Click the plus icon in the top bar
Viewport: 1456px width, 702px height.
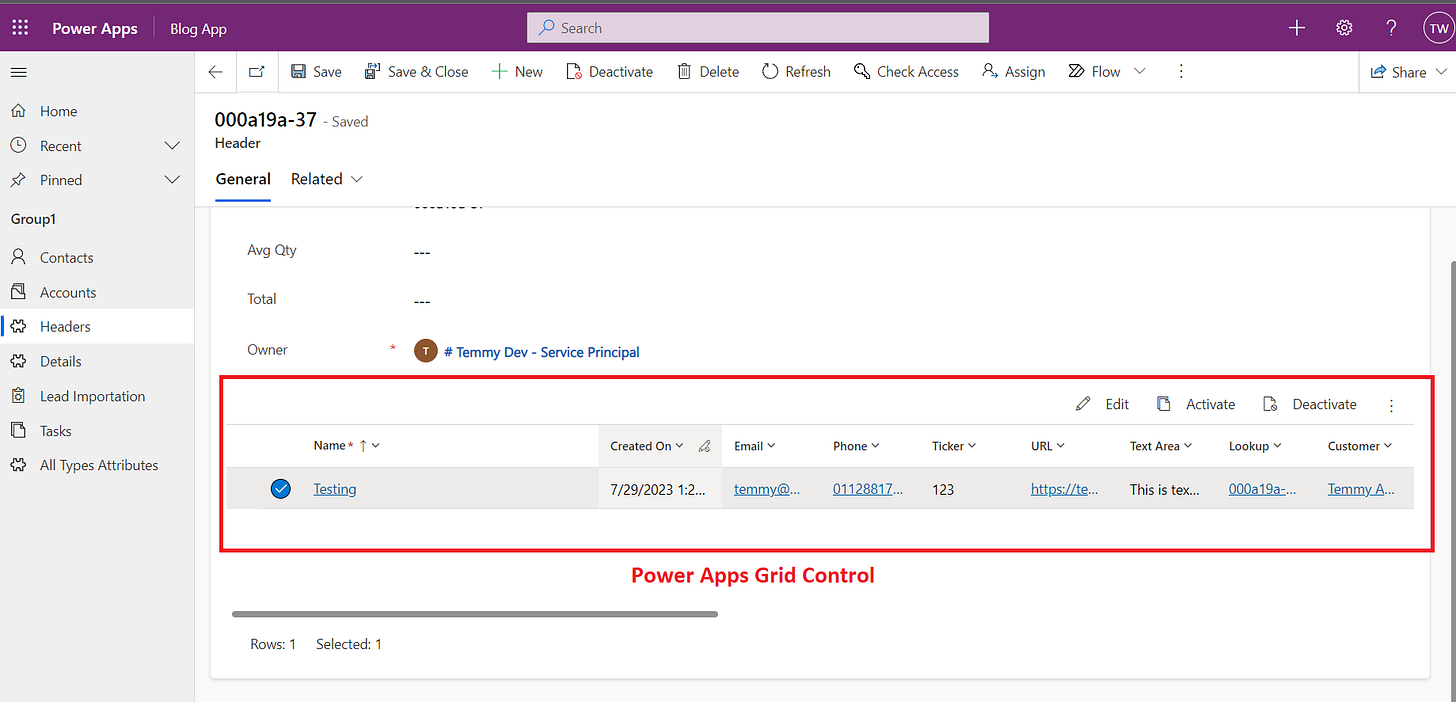point(1297,28)
